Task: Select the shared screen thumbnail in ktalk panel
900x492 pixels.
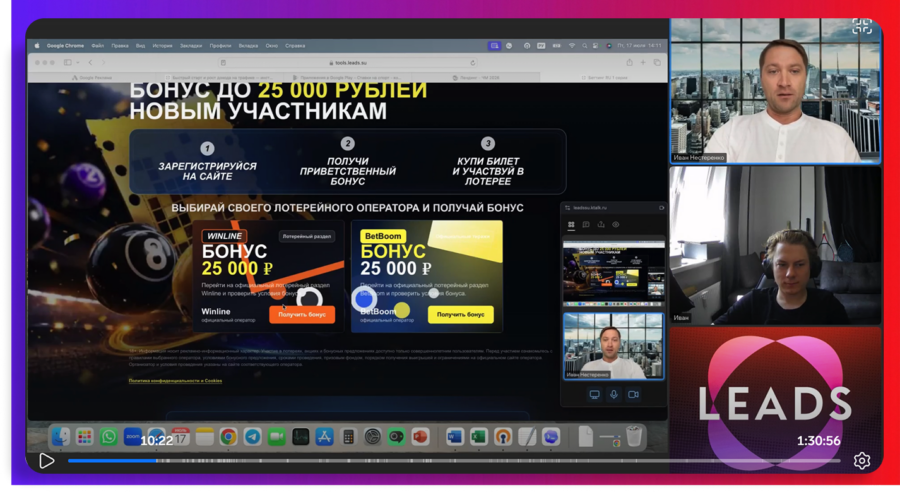Action: [x=614, y=273]
